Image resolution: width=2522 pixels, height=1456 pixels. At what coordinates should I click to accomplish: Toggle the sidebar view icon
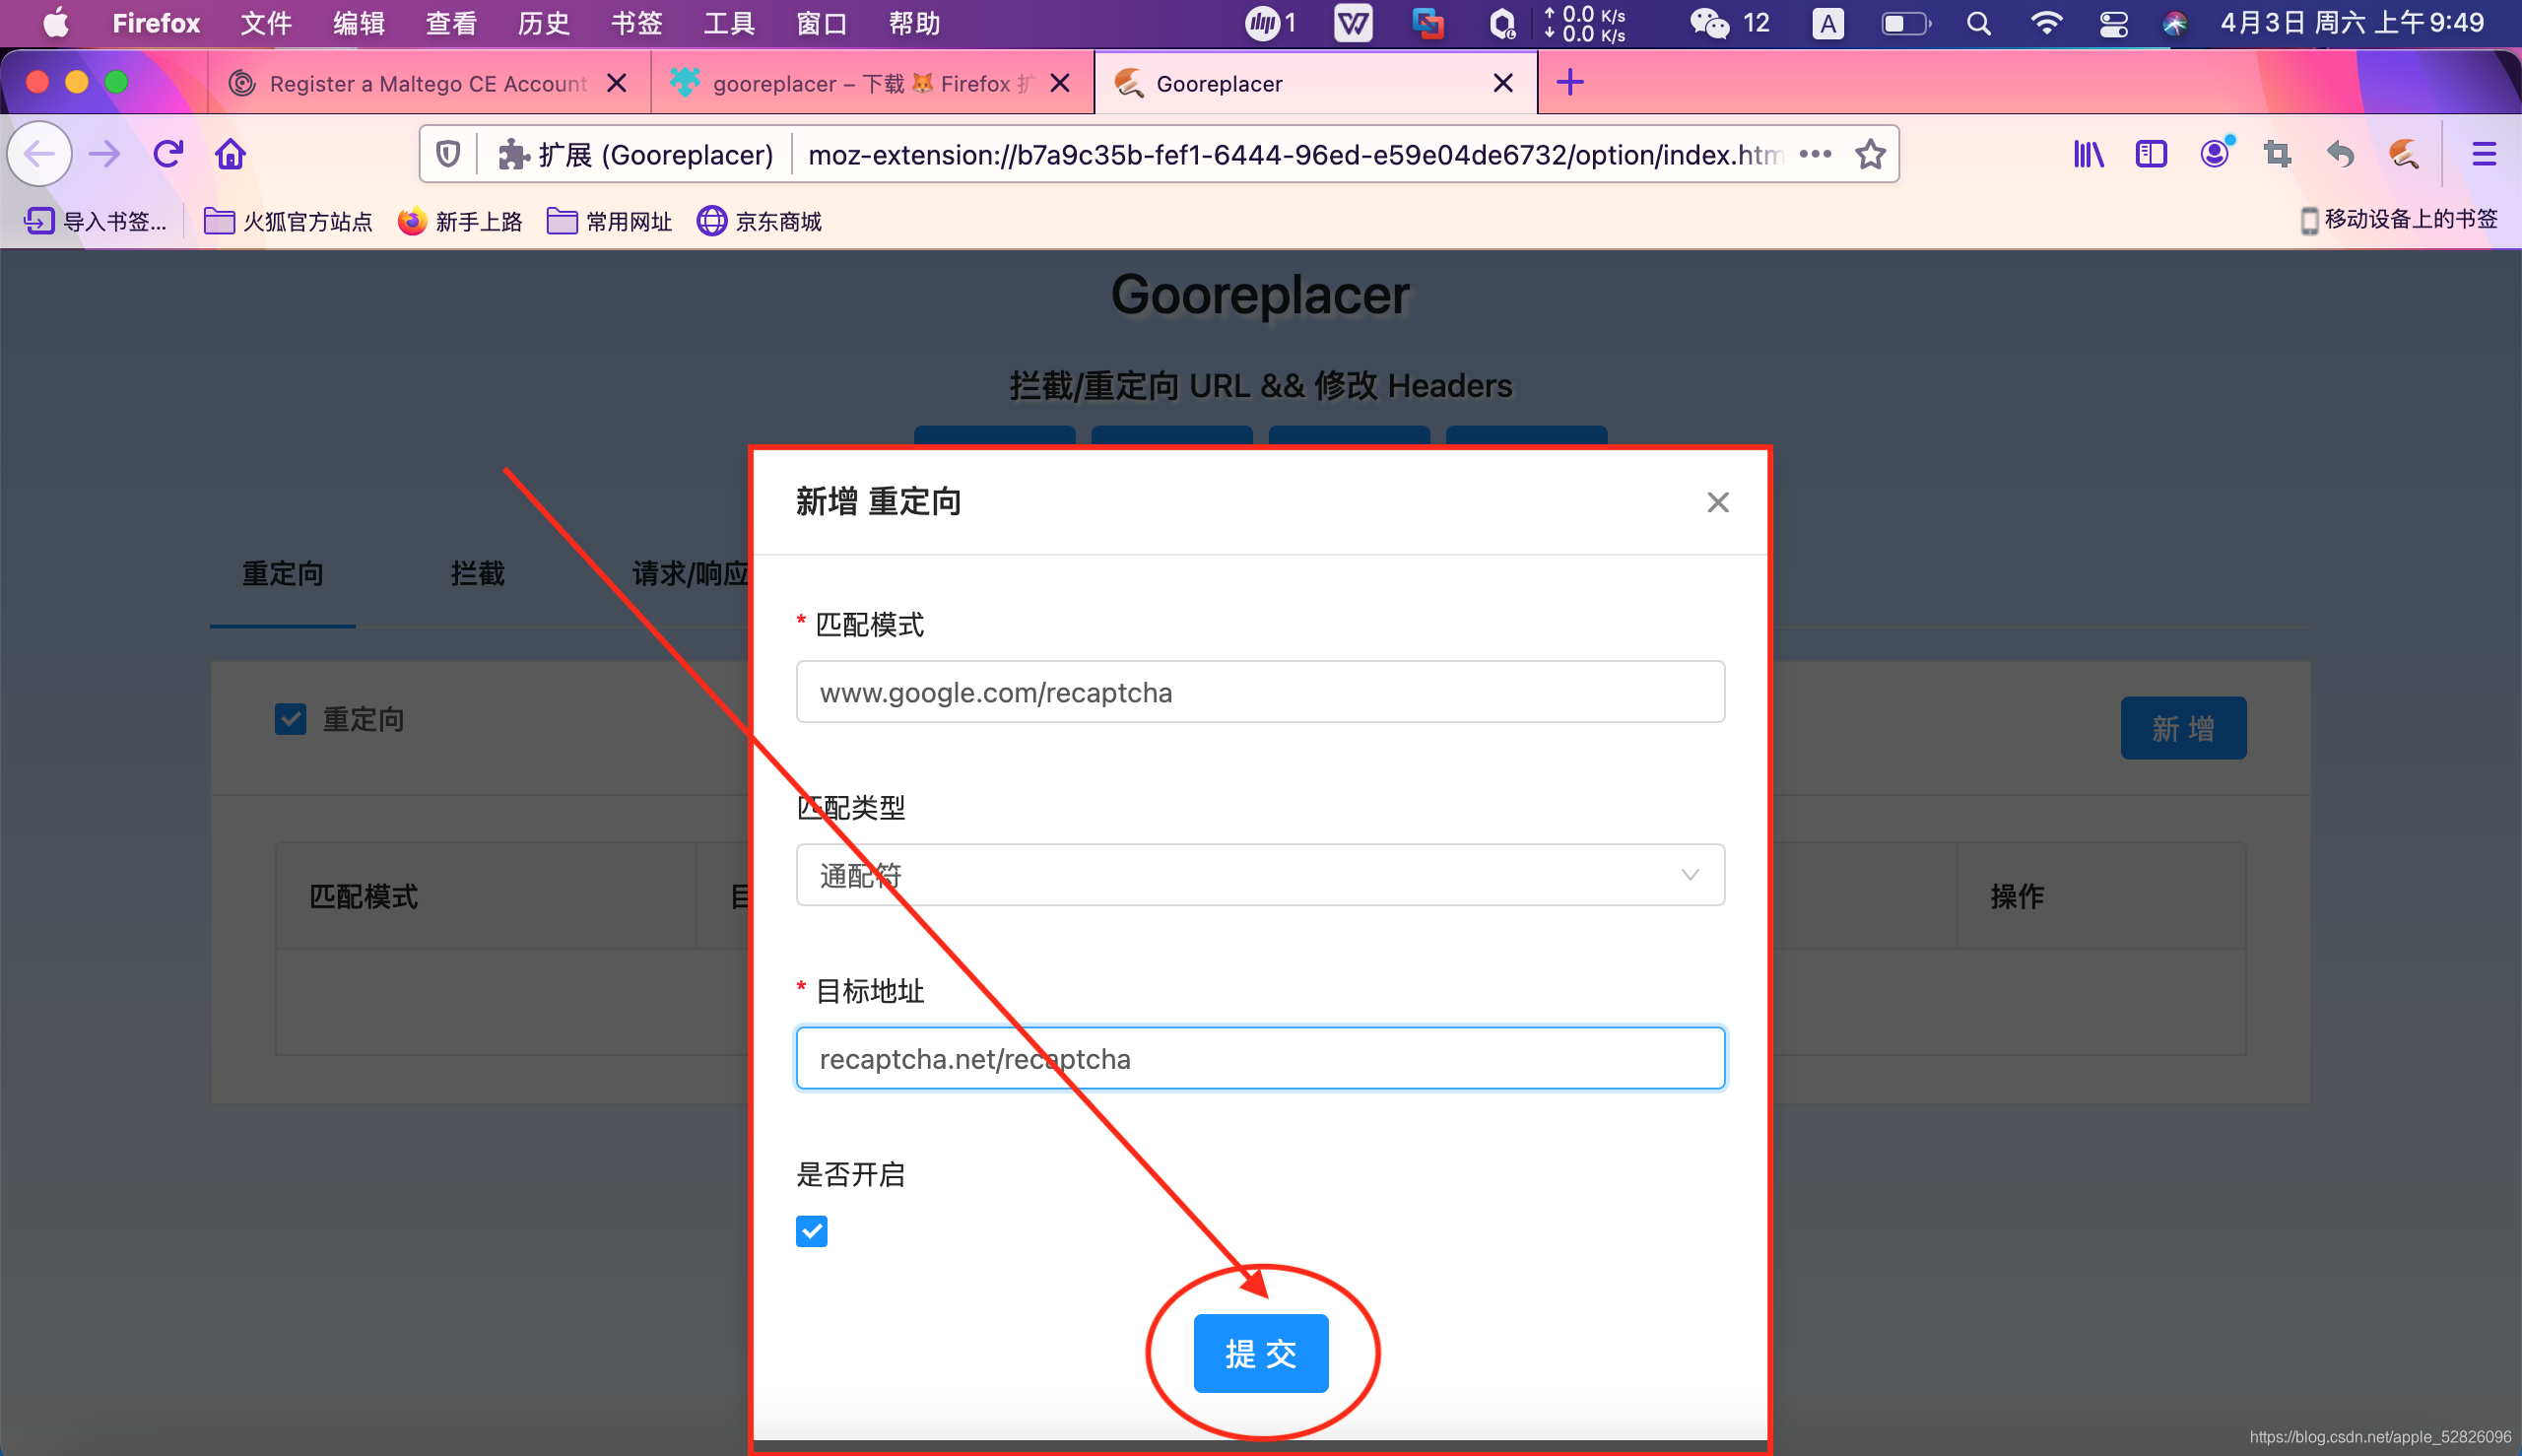(2151, 154)
